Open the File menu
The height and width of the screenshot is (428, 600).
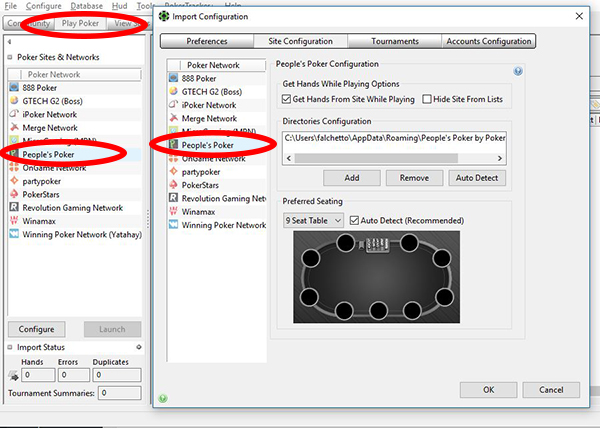click(11, 6)
